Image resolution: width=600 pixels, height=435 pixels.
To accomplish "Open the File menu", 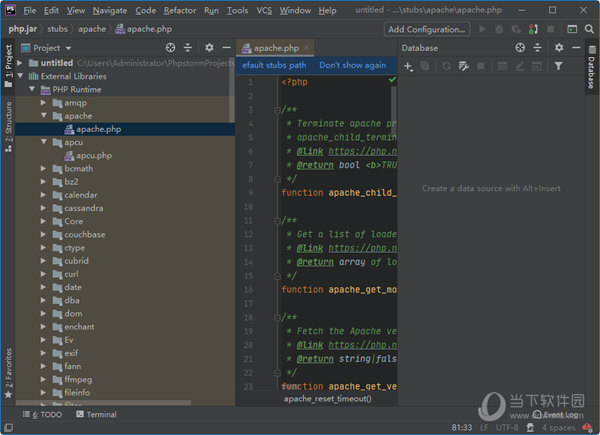I will click(x=29, y=11).
